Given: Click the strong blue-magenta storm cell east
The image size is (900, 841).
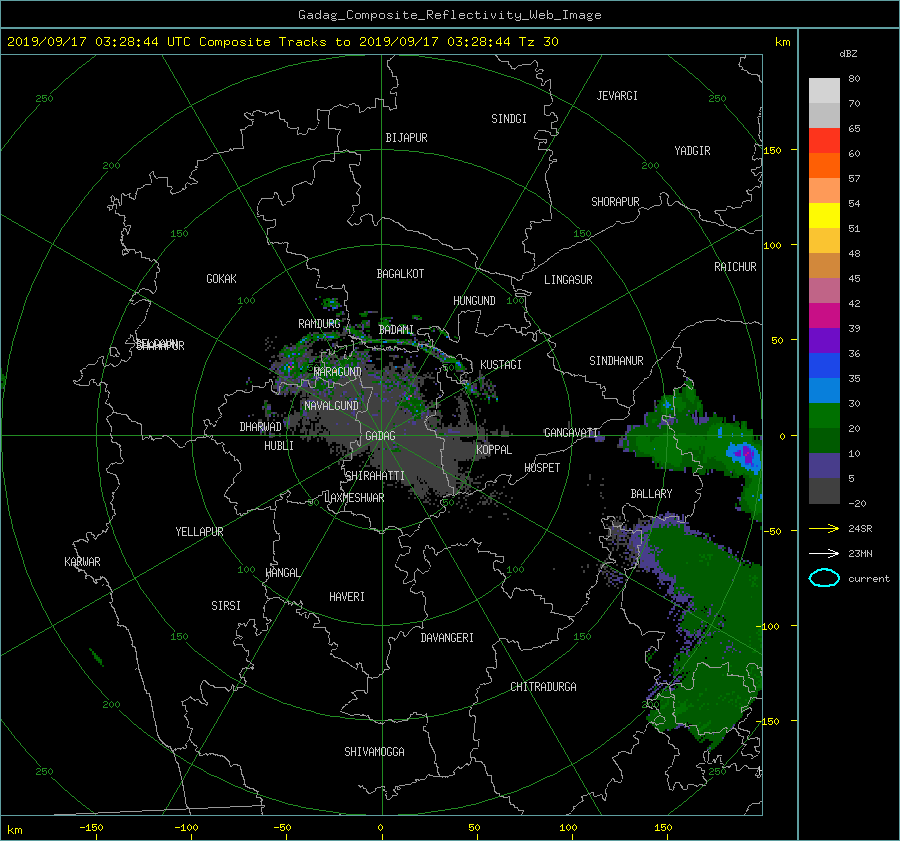Looking at the screenshot, I should (744, 455).
